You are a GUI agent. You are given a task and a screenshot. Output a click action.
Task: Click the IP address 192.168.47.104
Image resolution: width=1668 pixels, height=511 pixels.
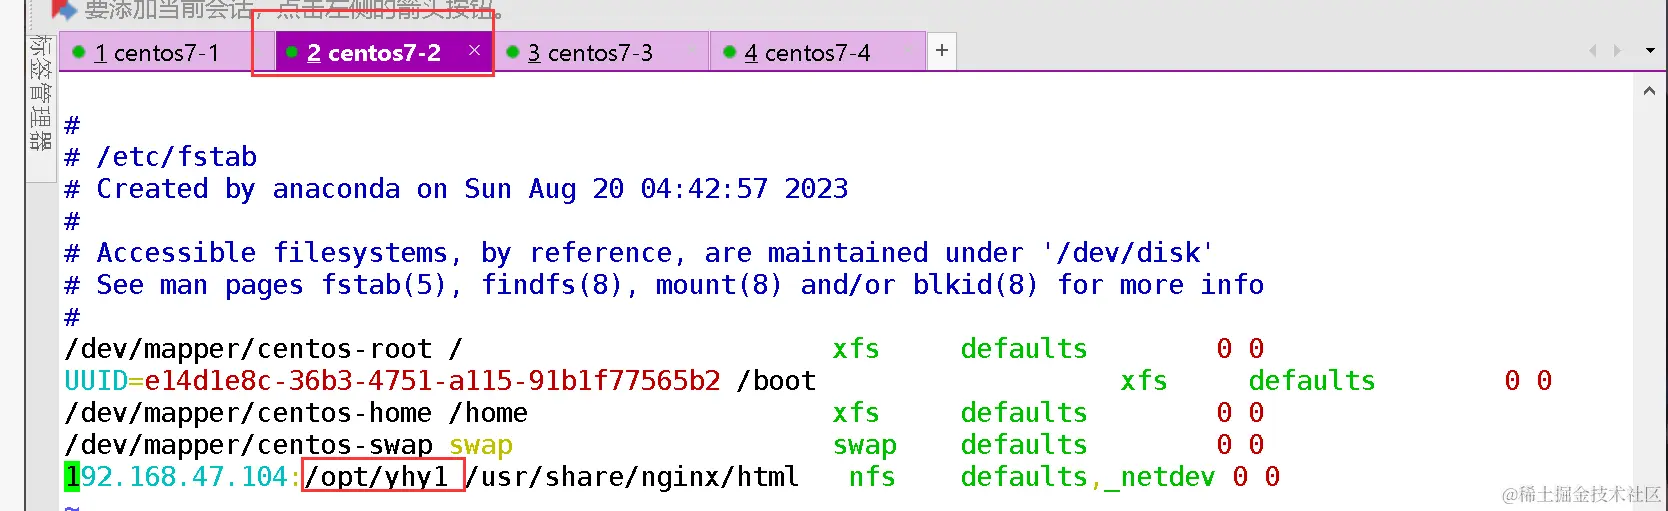tap(176, 477)
